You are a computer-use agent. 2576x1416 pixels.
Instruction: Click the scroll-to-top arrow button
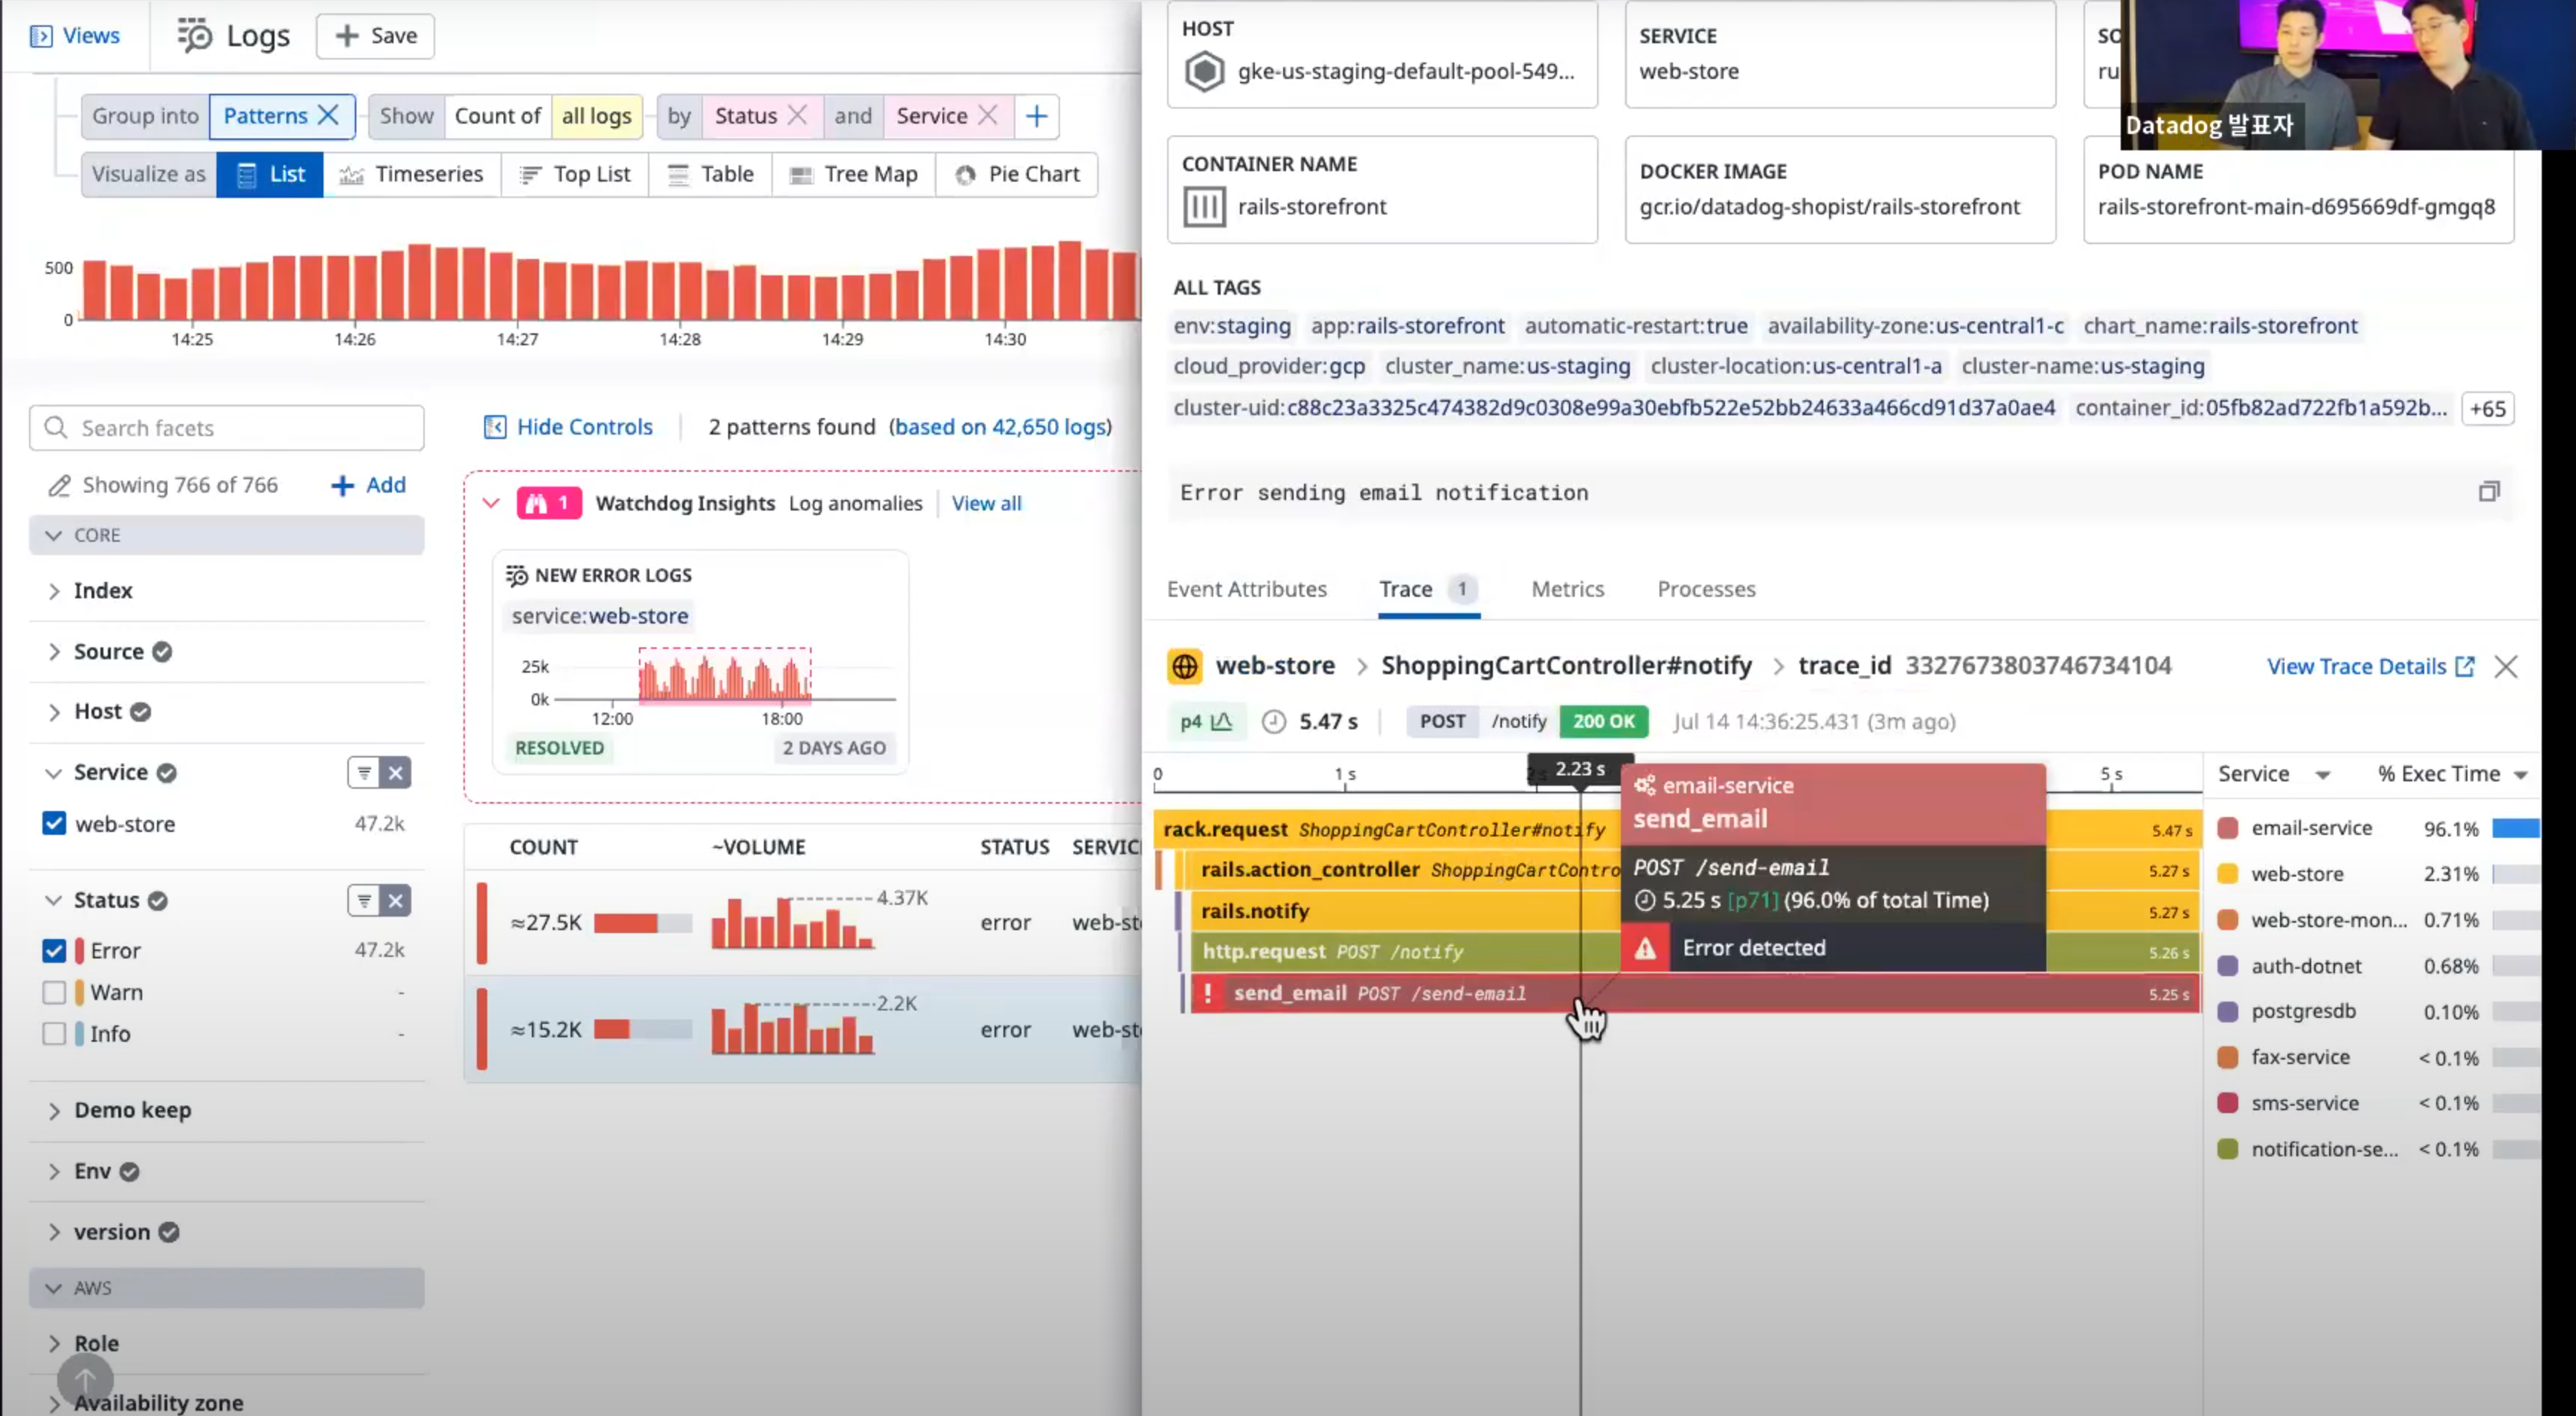(85, 1381)
